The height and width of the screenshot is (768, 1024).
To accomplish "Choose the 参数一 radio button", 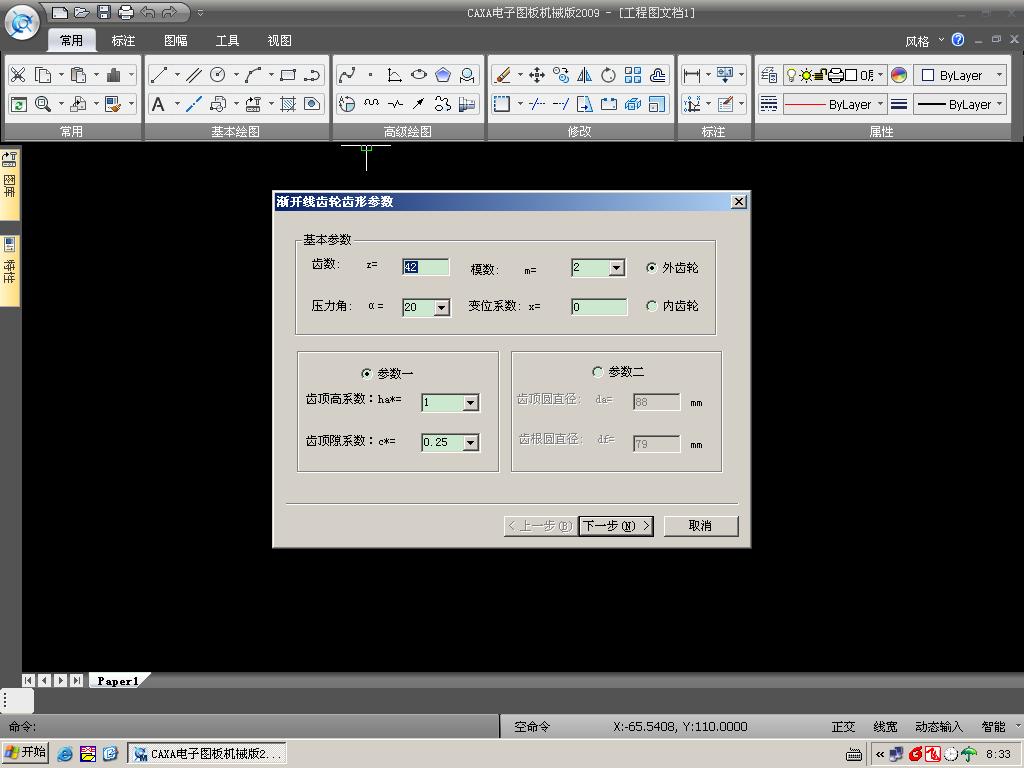I will 387,374.
